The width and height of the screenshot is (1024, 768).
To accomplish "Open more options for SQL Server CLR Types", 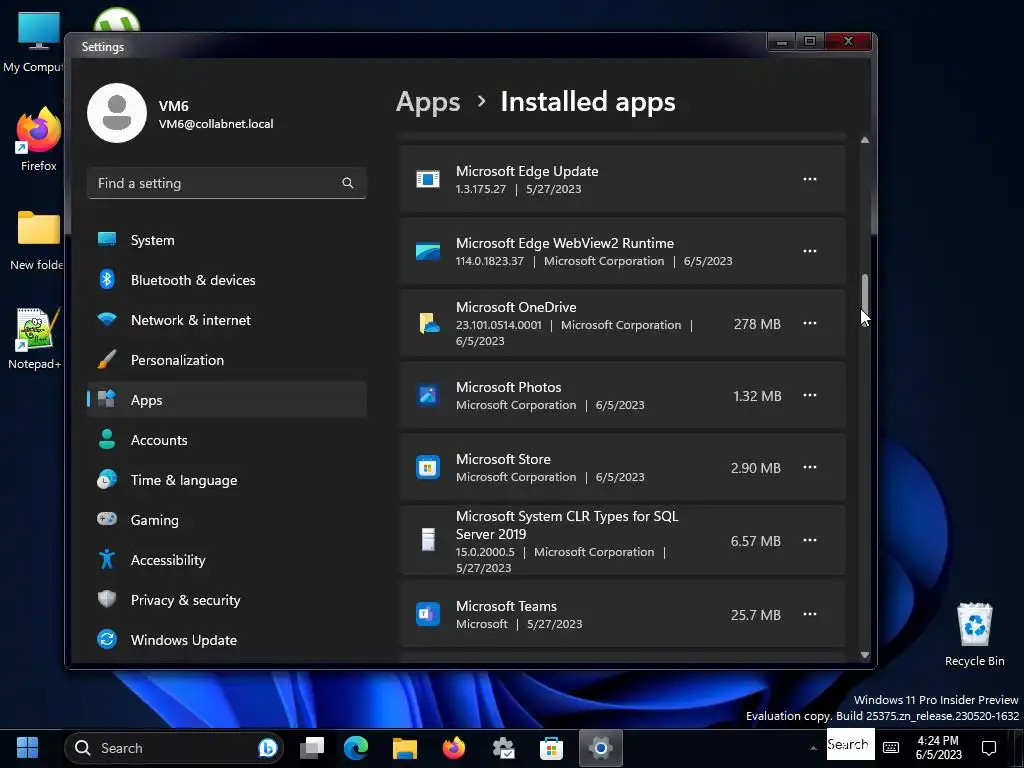I will coord(809,540).
